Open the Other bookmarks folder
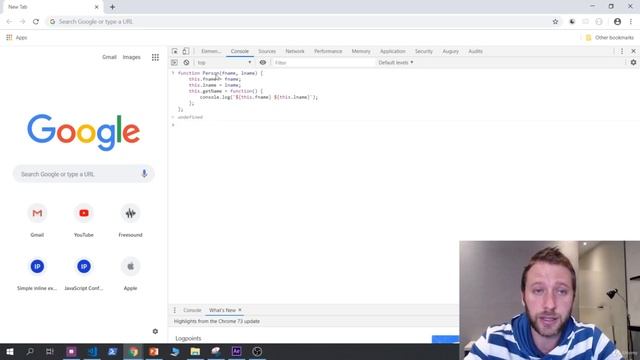The image size is (640, 360). coord(610,38)
